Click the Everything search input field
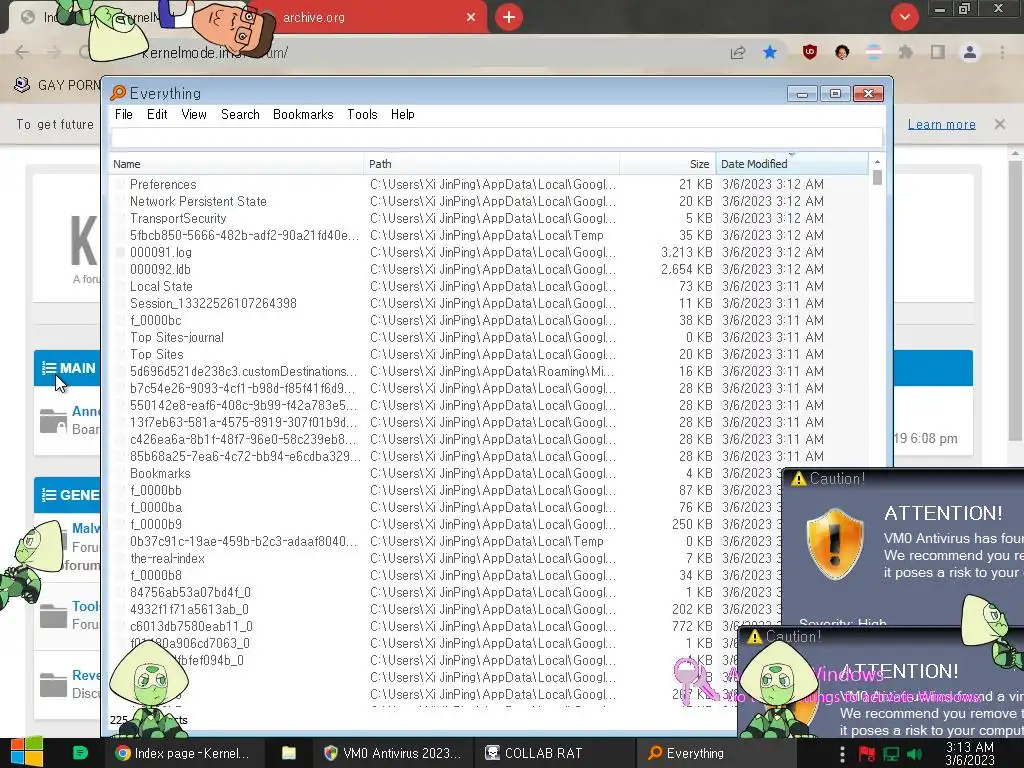This screenshot has width=1024, height=768. point(496,138)
